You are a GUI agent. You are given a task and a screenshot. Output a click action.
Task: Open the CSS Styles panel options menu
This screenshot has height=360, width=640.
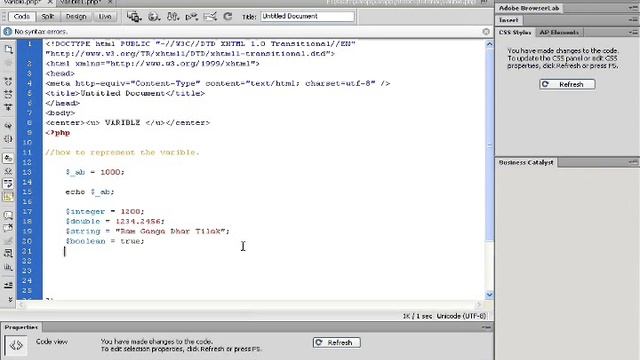tap(634, 32)
